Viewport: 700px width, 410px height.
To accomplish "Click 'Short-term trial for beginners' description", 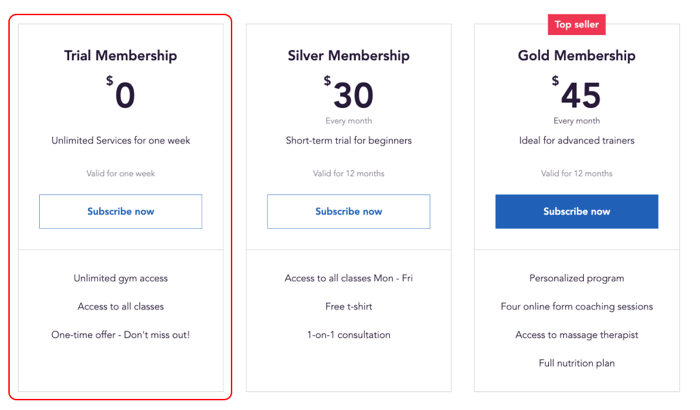I will [x=349, y=140].
